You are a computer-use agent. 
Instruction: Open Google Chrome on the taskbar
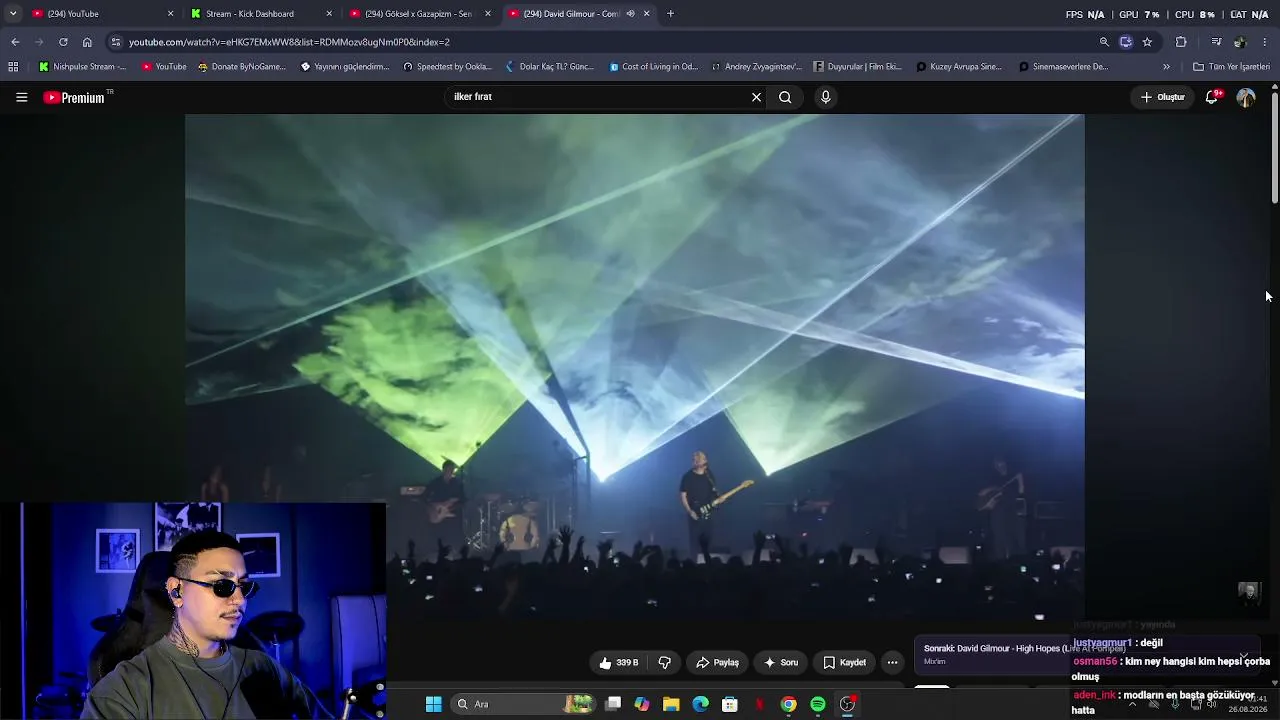tap(788, 704)
